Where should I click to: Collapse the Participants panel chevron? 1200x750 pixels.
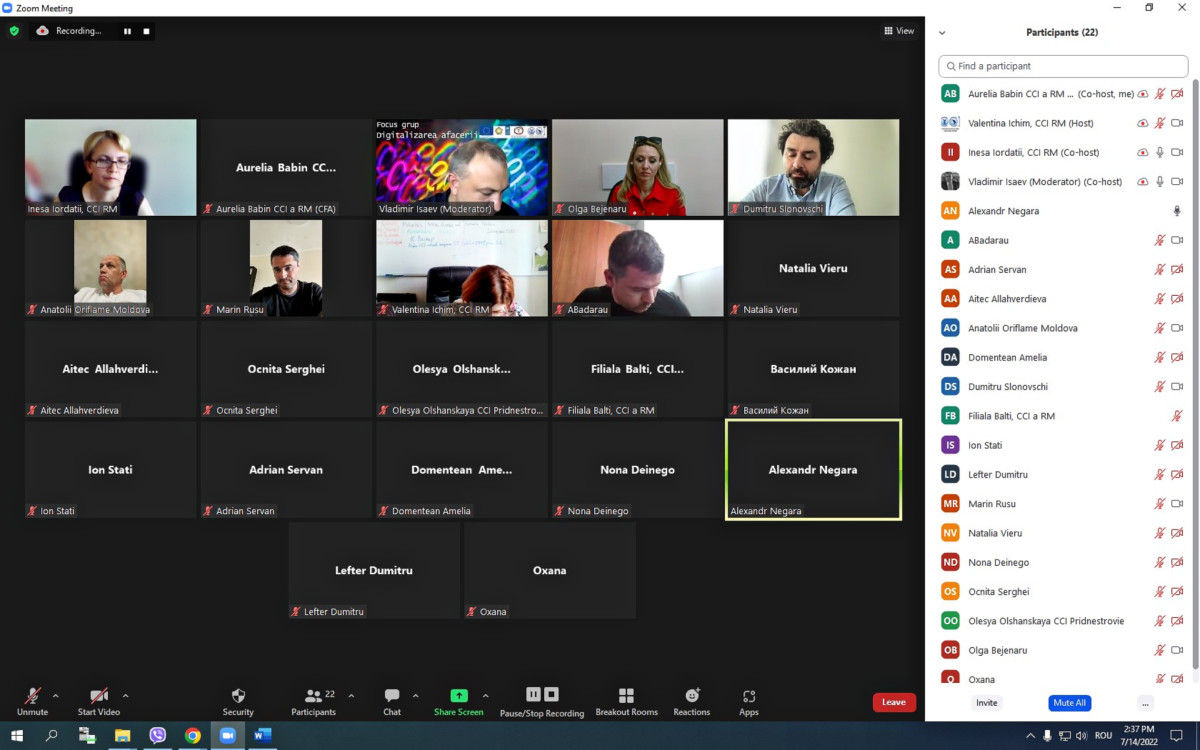pyautogui.click(x=942, y=33)
